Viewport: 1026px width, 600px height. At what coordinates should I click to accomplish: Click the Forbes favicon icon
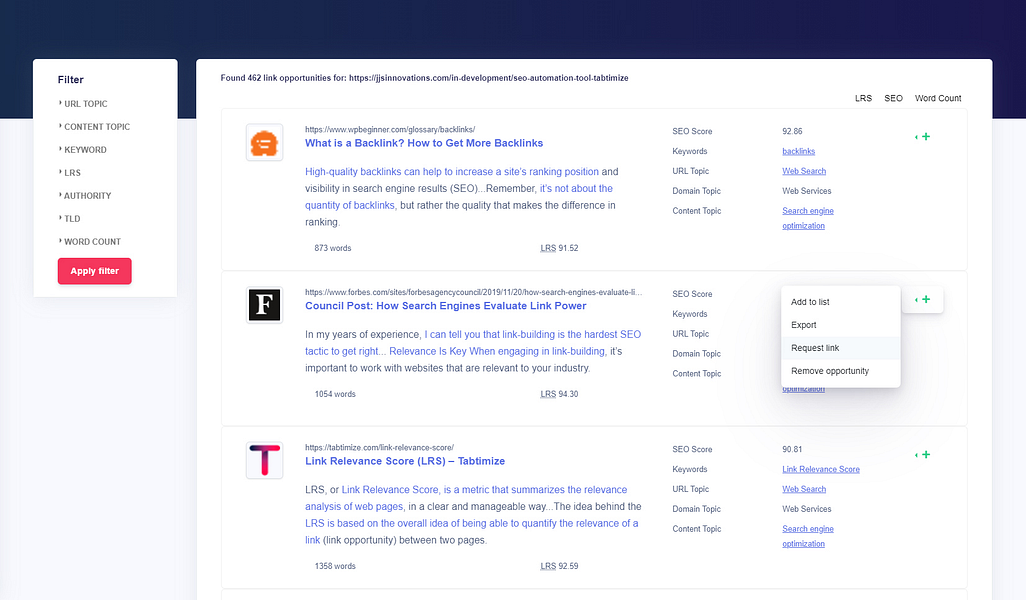(263, 305)
